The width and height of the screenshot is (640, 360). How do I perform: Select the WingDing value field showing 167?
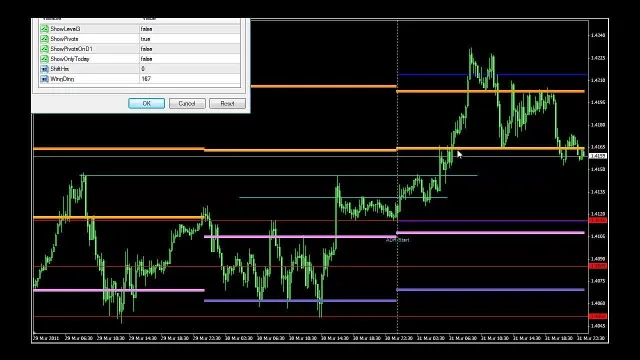190,79
